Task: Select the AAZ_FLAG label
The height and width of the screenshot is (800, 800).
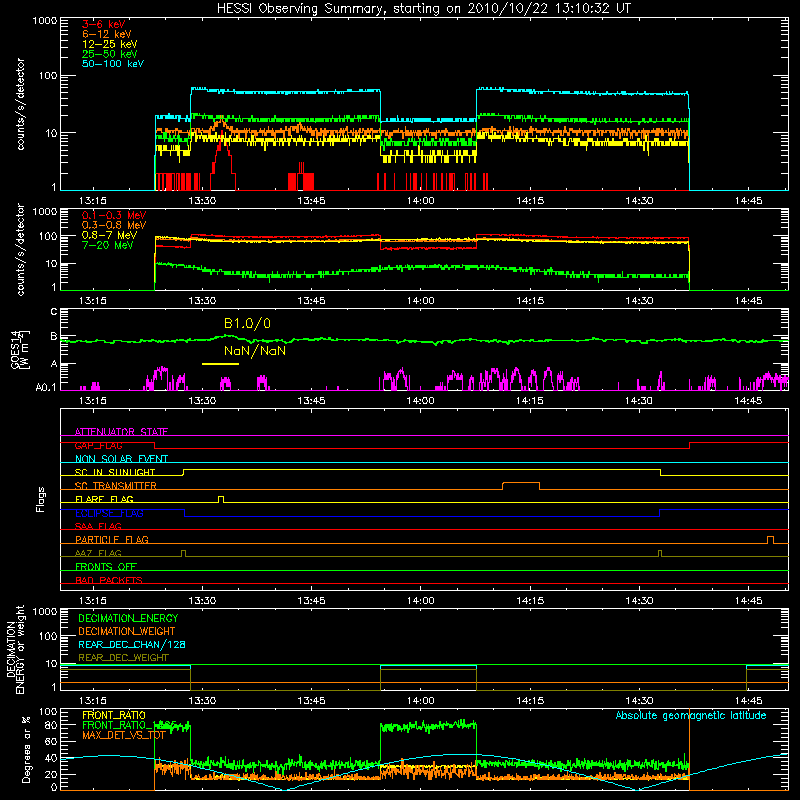Action: pos(98,553)
